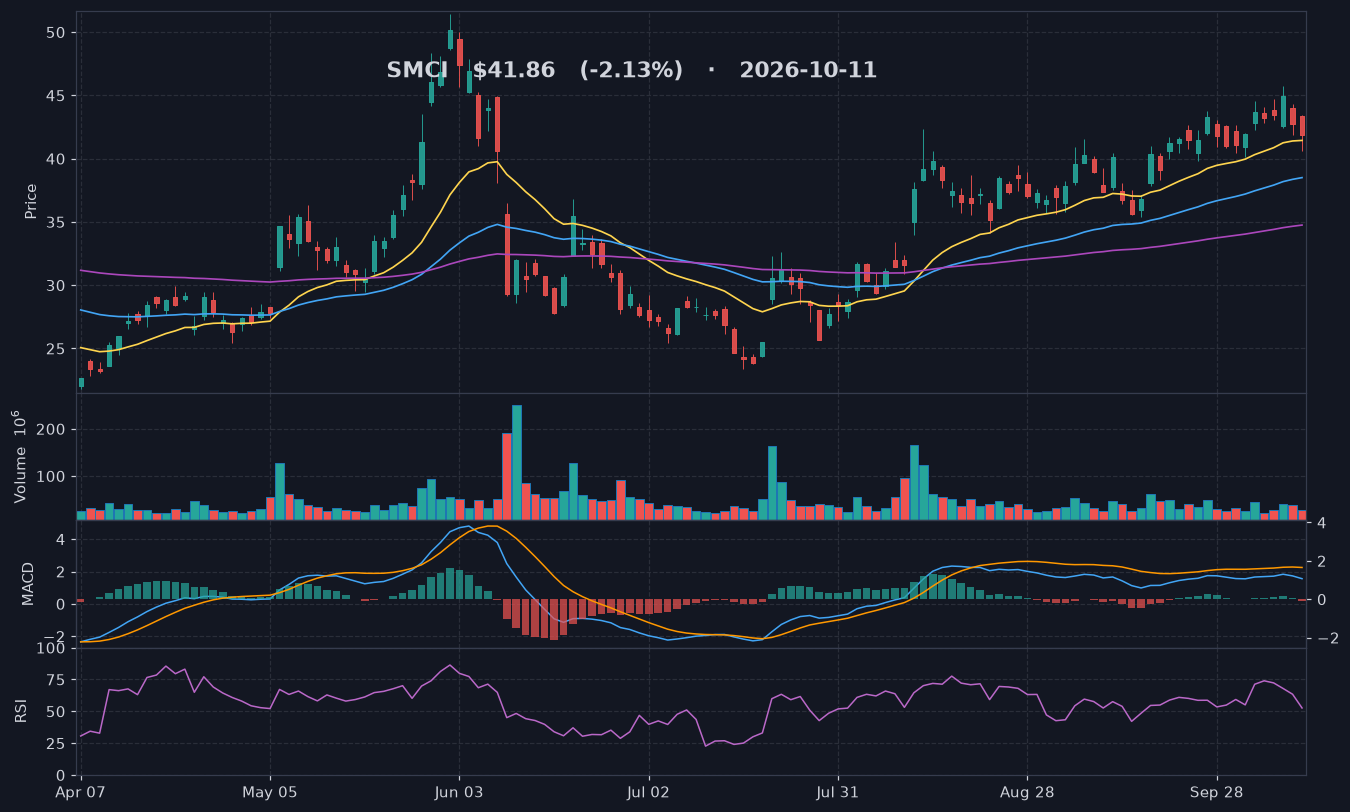
Task: Click the price axis value 45
Action: (56, 96)
